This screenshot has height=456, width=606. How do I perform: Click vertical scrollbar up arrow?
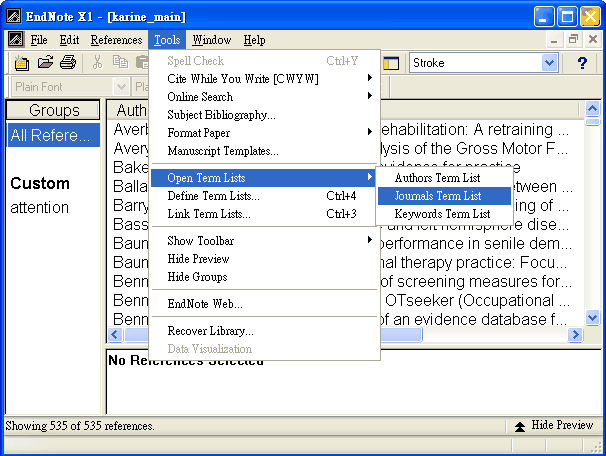point(592,109)
